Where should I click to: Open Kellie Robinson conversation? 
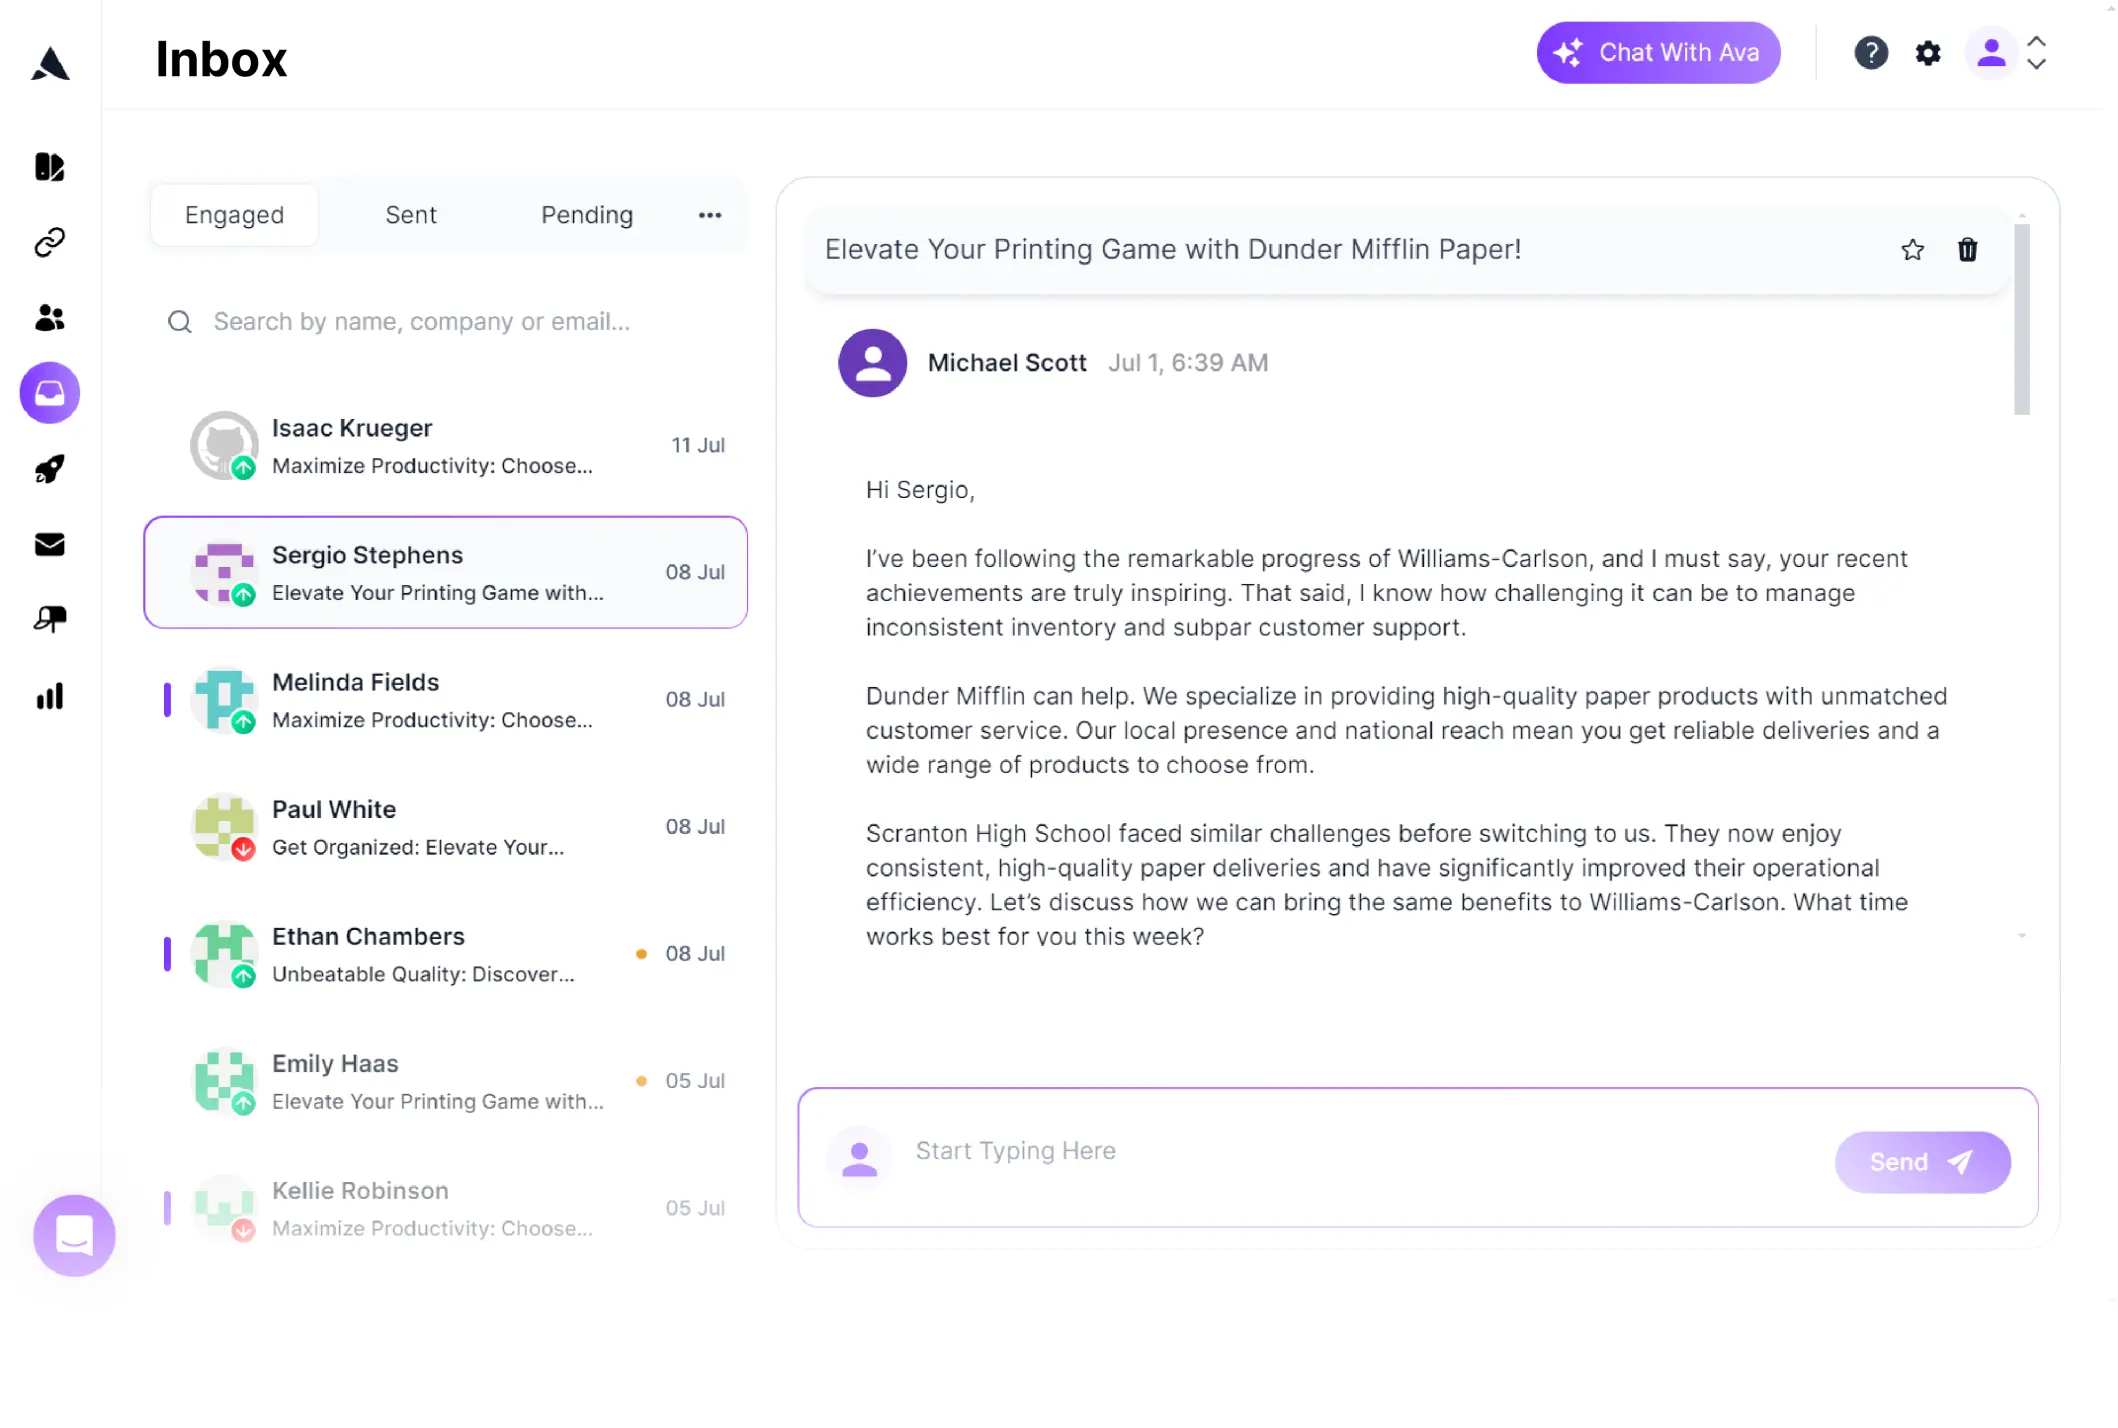pyautogui.click(x=446, y=1207)
